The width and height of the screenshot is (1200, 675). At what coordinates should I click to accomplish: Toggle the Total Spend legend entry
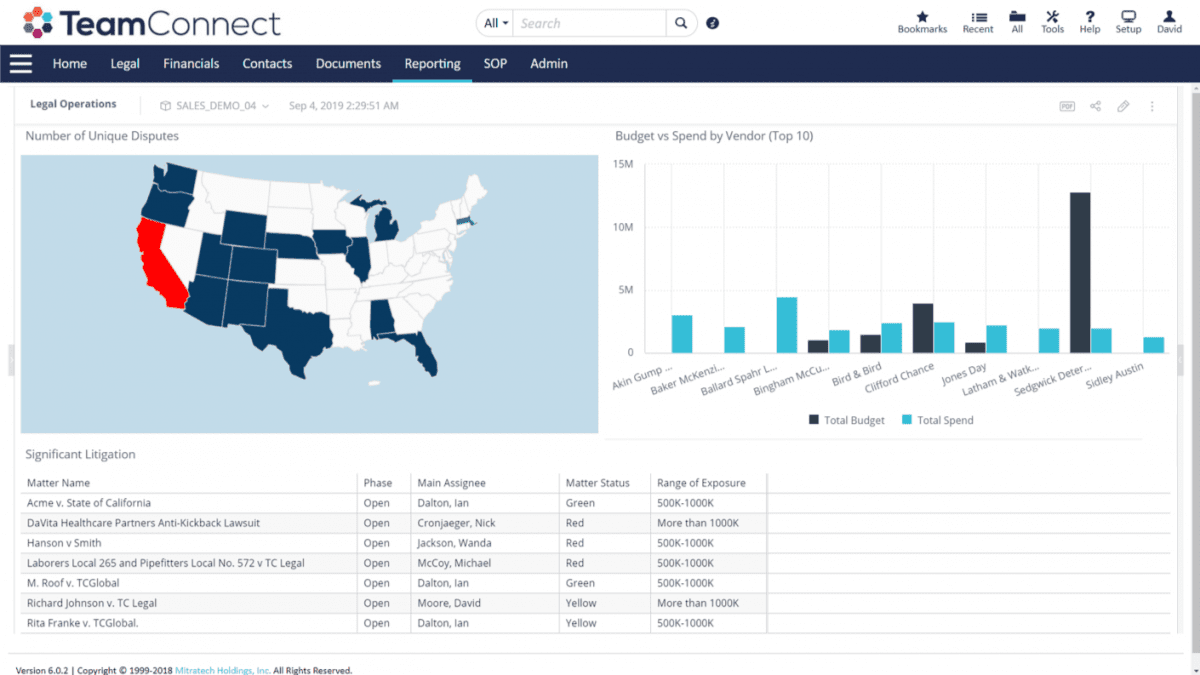click(937, 420)
